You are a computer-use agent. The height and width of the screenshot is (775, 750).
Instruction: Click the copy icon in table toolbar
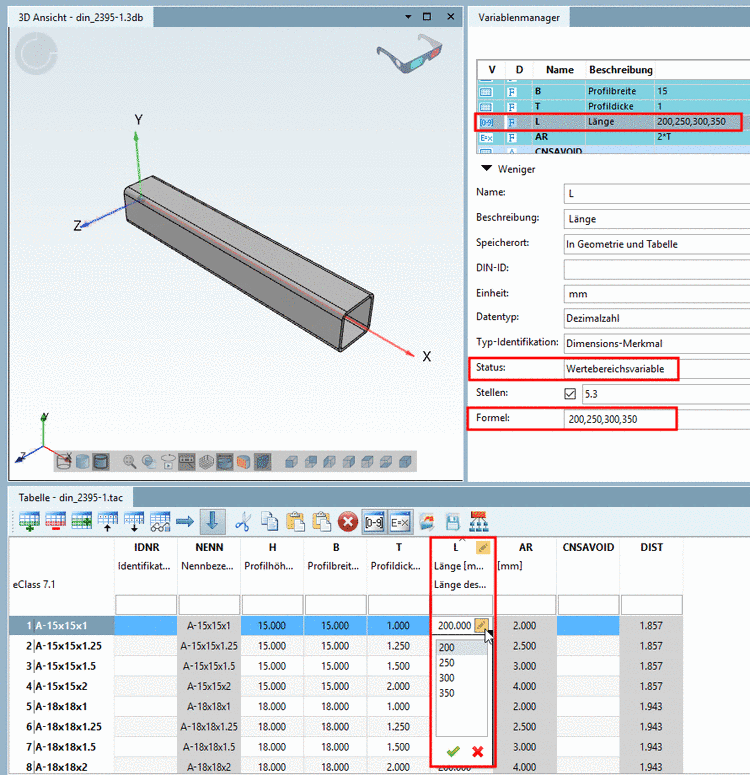(269, 522)
